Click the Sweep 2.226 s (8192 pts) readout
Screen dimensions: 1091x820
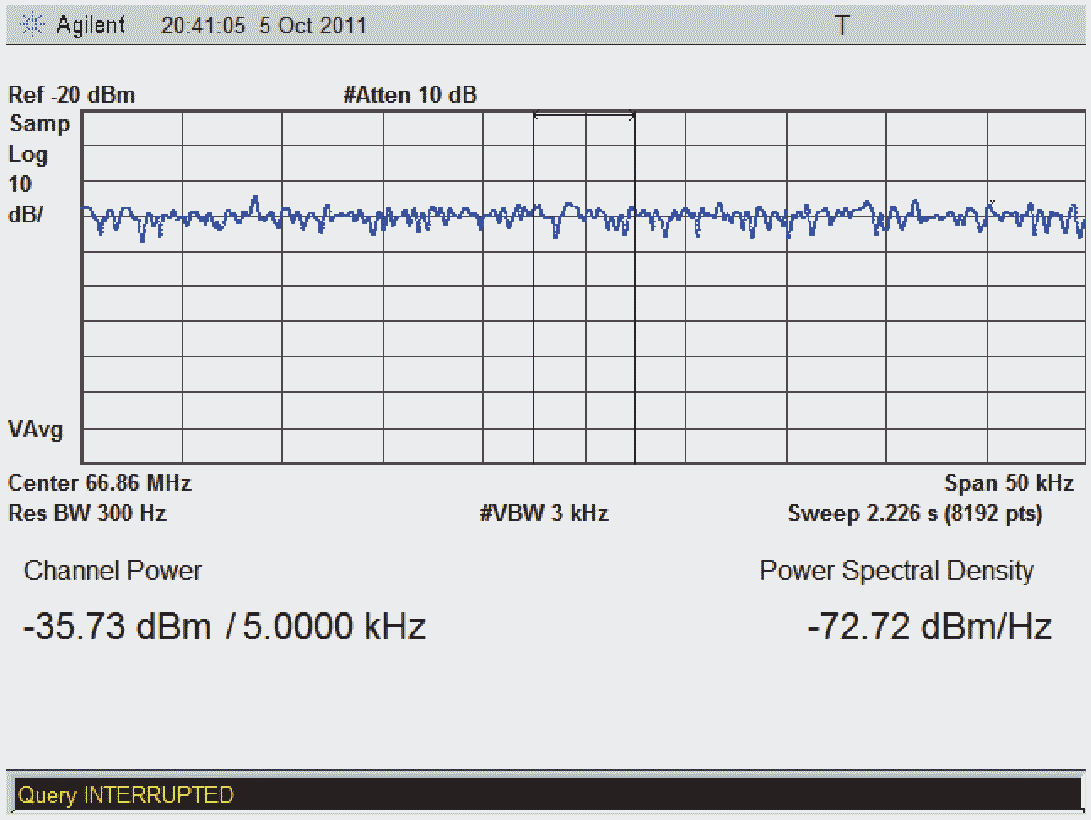click(x=914, y=514)
